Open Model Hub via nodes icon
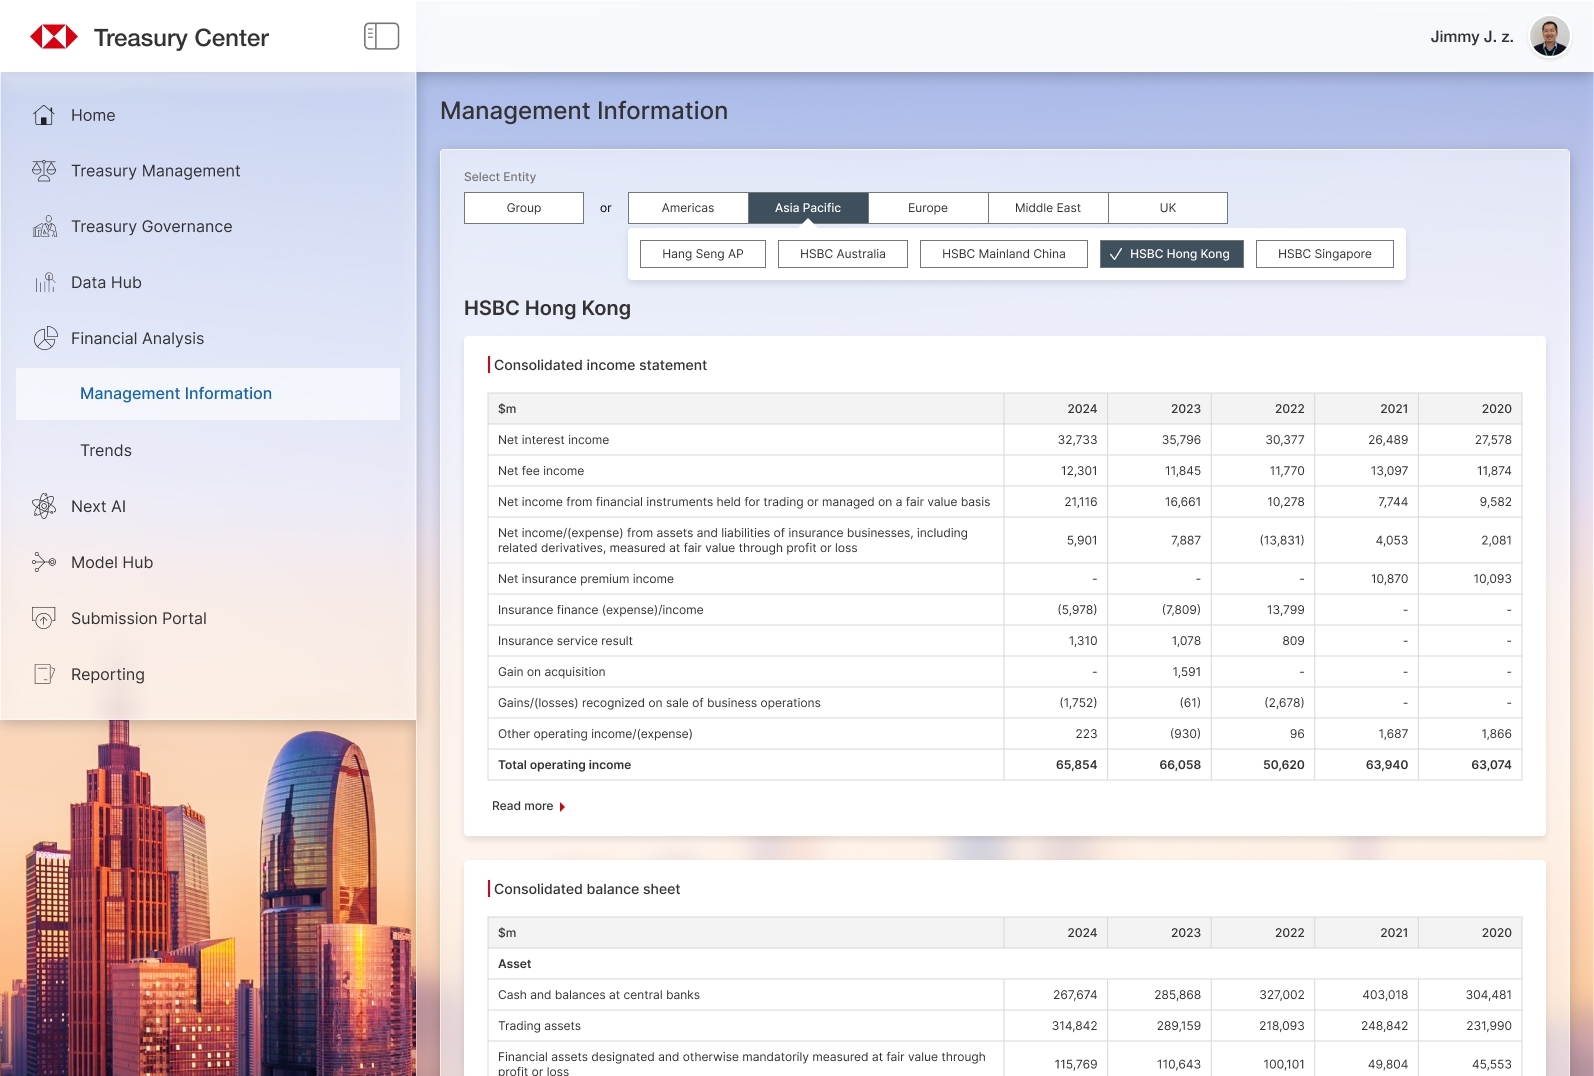 coord(44,562)
